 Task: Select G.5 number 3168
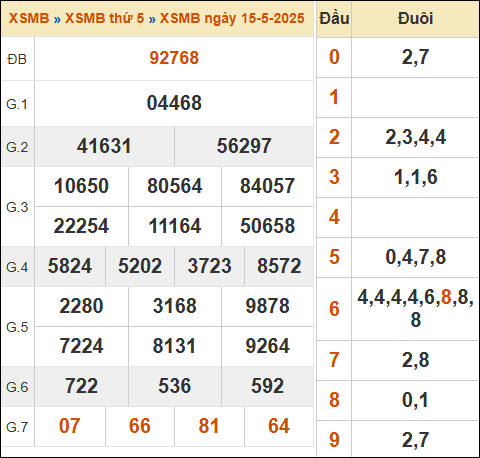coord(175,306)
